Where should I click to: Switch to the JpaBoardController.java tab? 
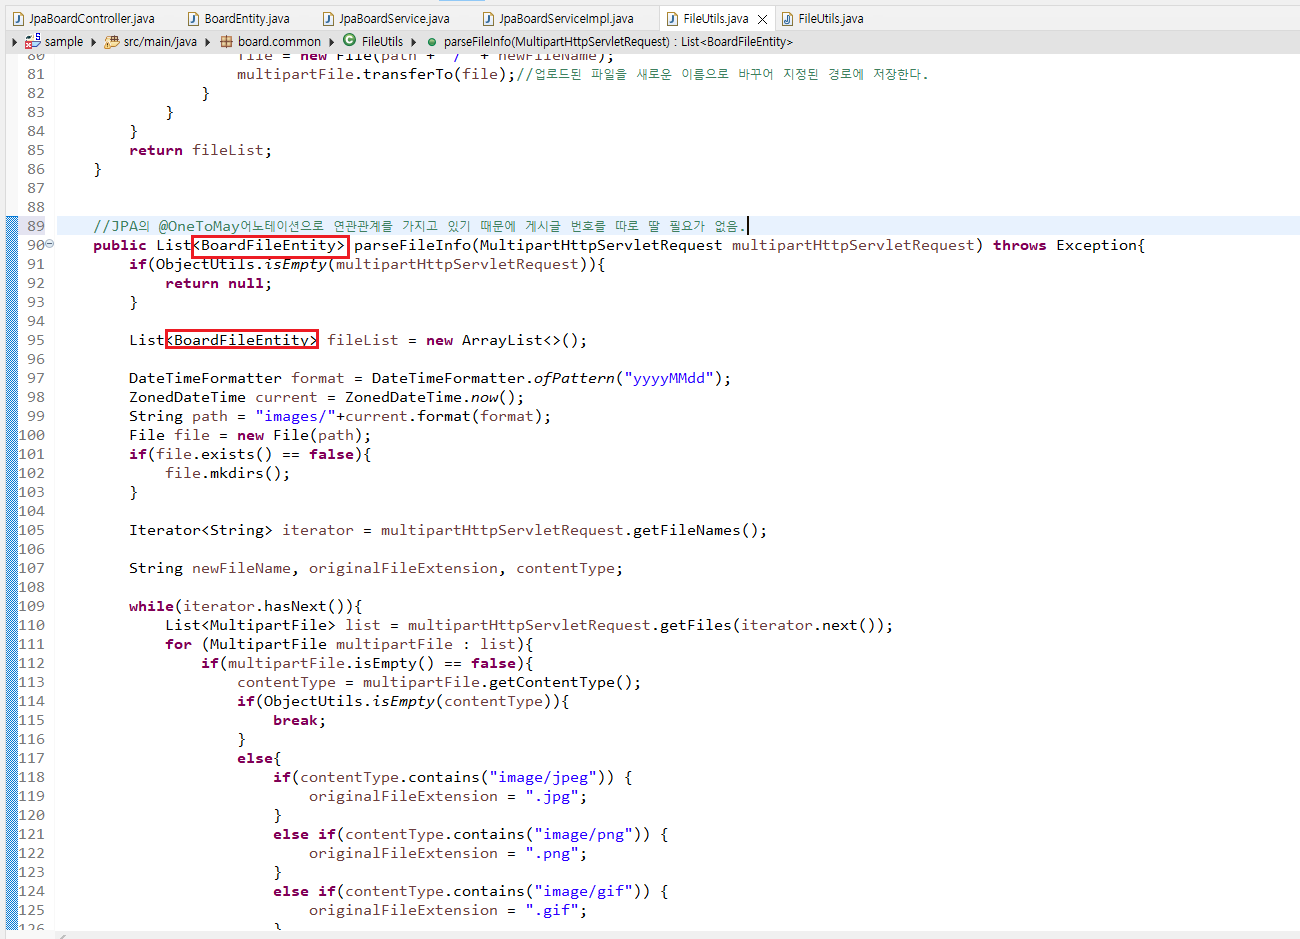tap(84, 18)
